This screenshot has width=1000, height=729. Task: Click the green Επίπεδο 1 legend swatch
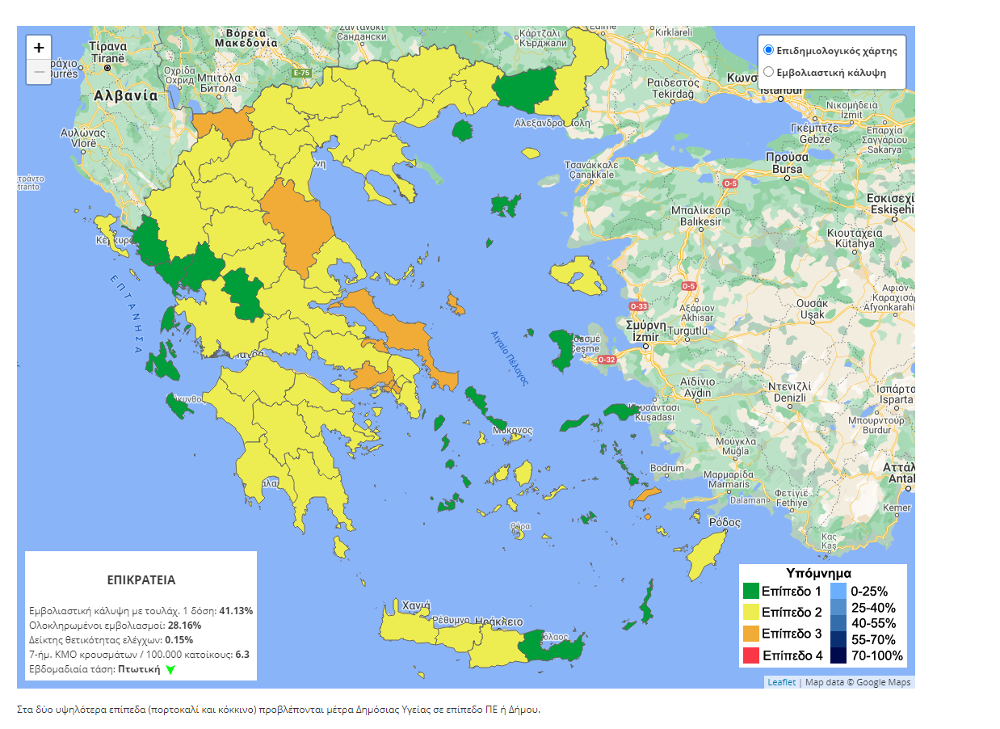pos(750,590)
